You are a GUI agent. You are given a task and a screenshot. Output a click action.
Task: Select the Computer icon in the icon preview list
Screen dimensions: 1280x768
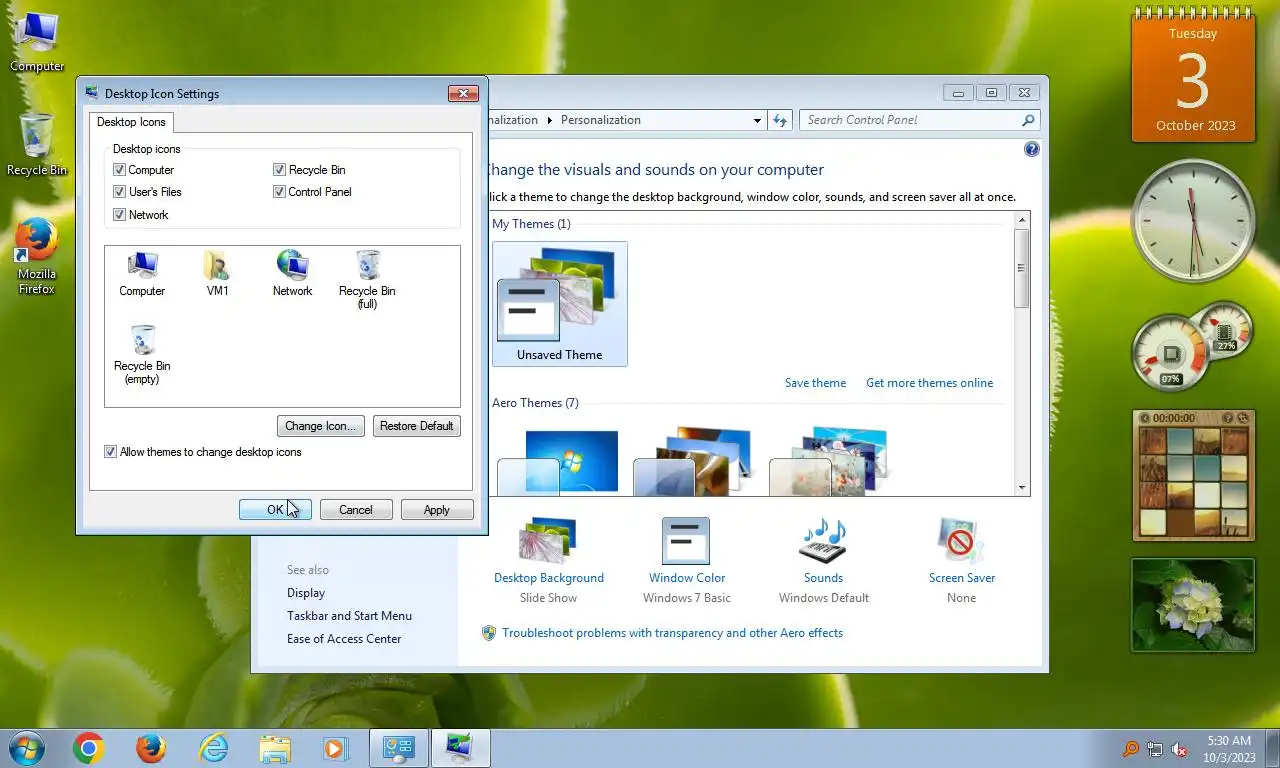click(142, 273)
